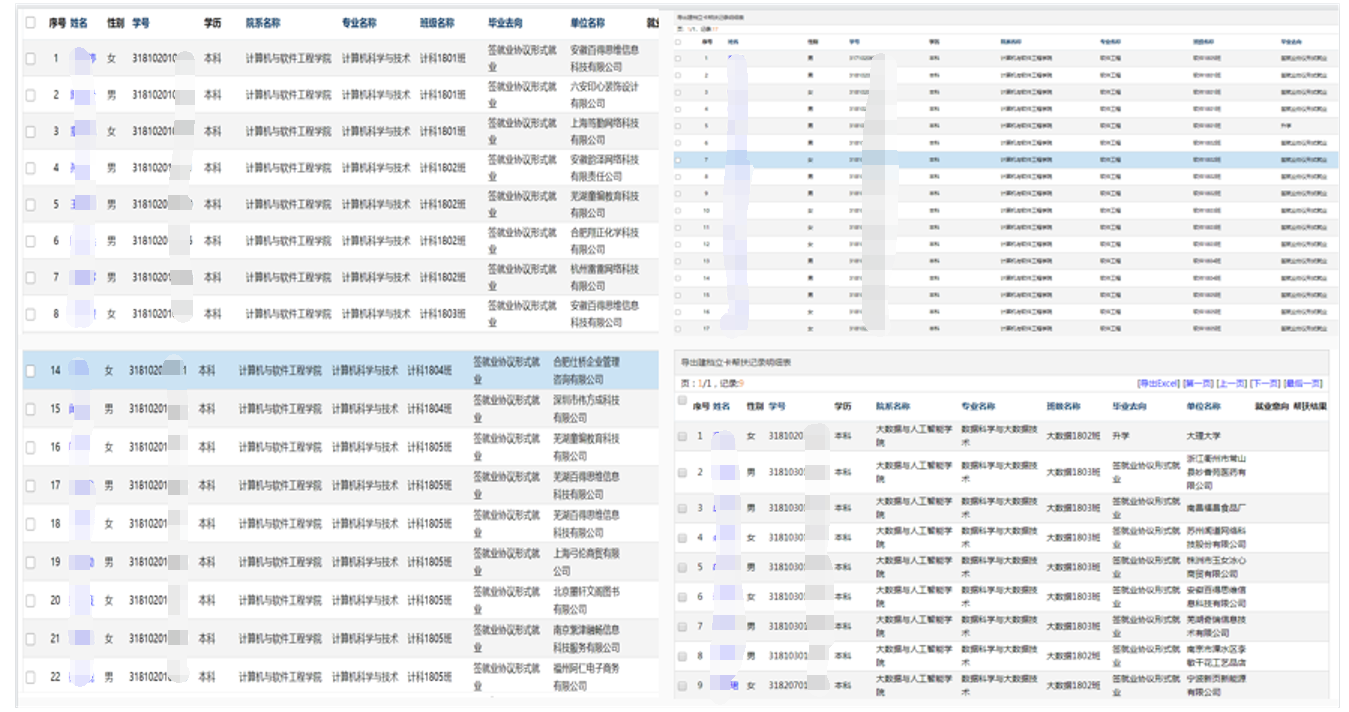Go to 下一页 in pagination links

(1264, 383)
